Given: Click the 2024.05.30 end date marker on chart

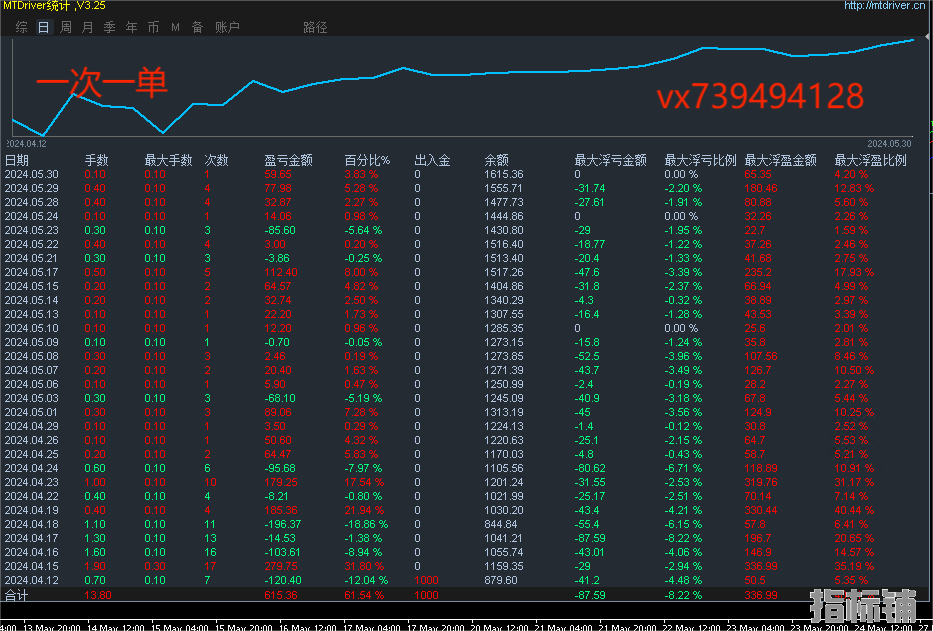Looking at the screenshot, I should [x=889, y=143].
